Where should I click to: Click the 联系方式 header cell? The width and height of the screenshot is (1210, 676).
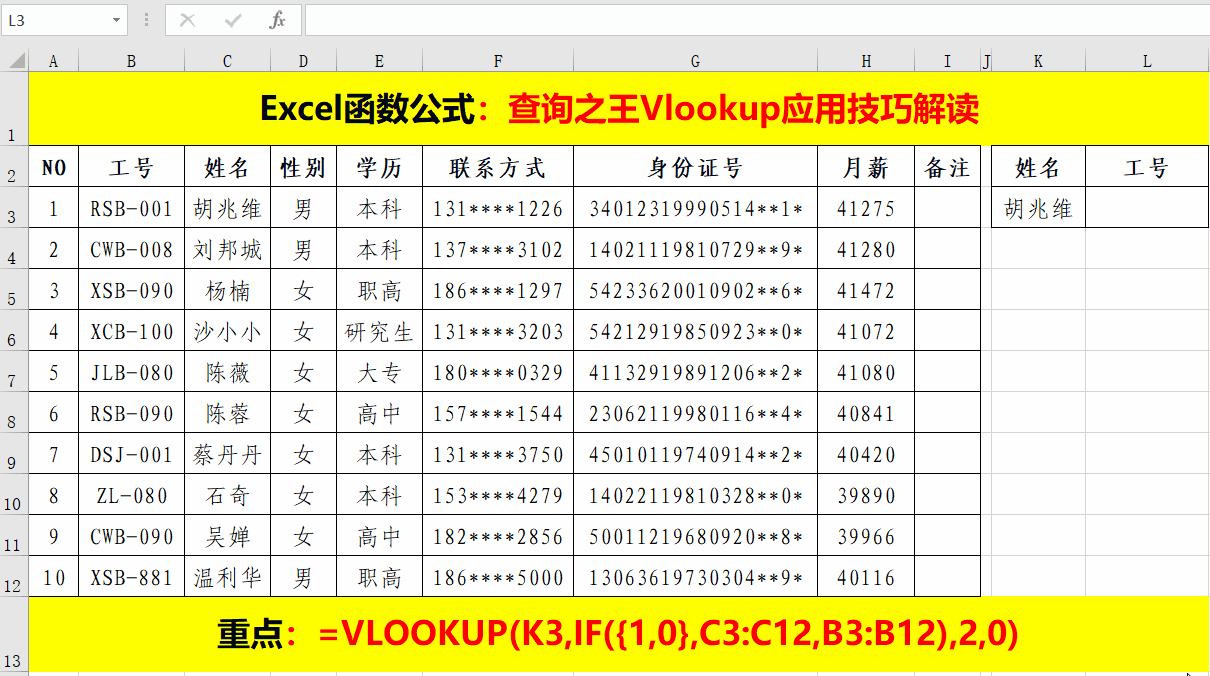pos(498,167)
